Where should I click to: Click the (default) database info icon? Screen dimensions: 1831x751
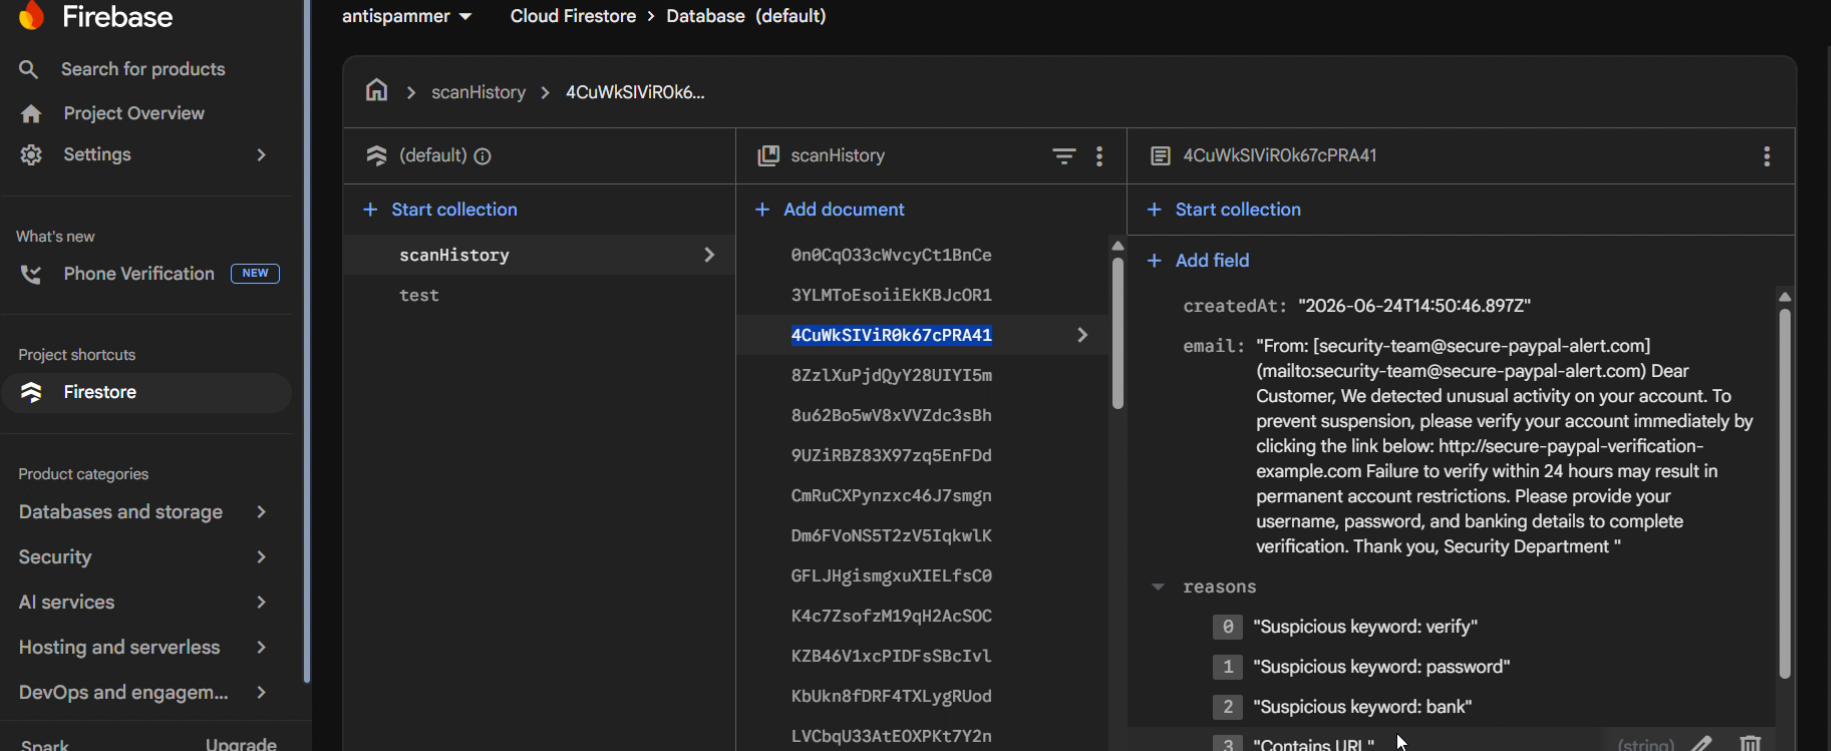tap(482, 156)
